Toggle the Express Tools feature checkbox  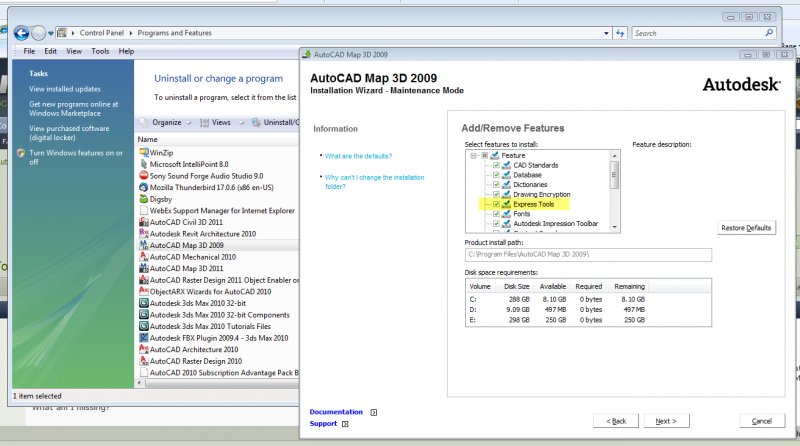tap(496, 204)
